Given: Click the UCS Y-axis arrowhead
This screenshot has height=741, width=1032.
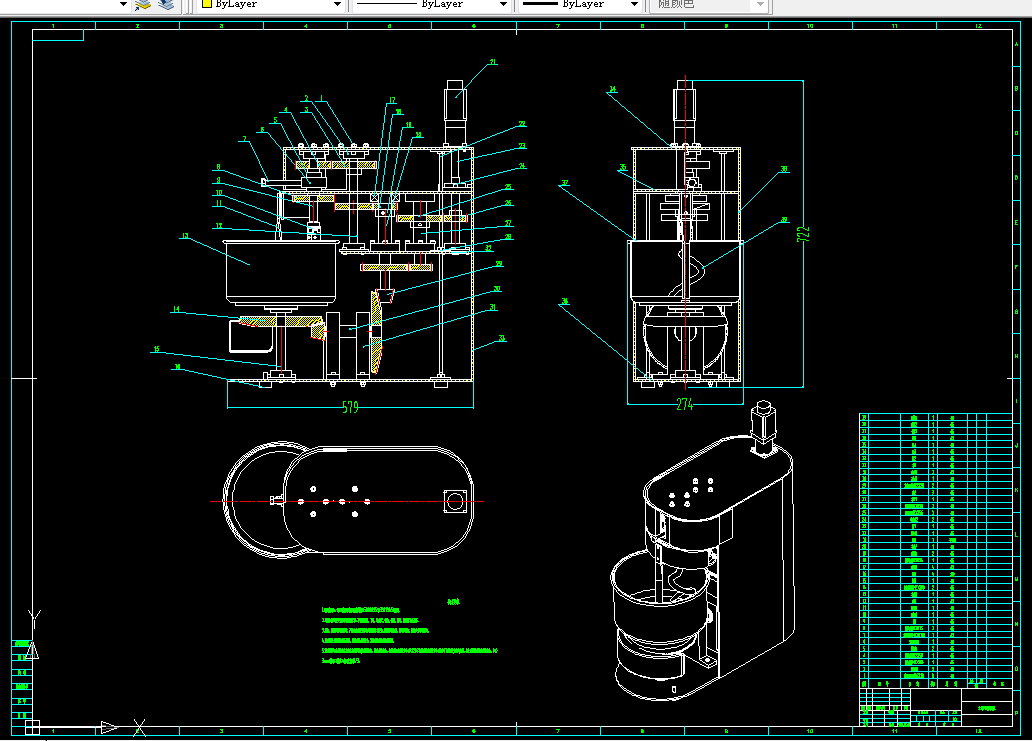Looking at the screenshot, I should point(32,650).
